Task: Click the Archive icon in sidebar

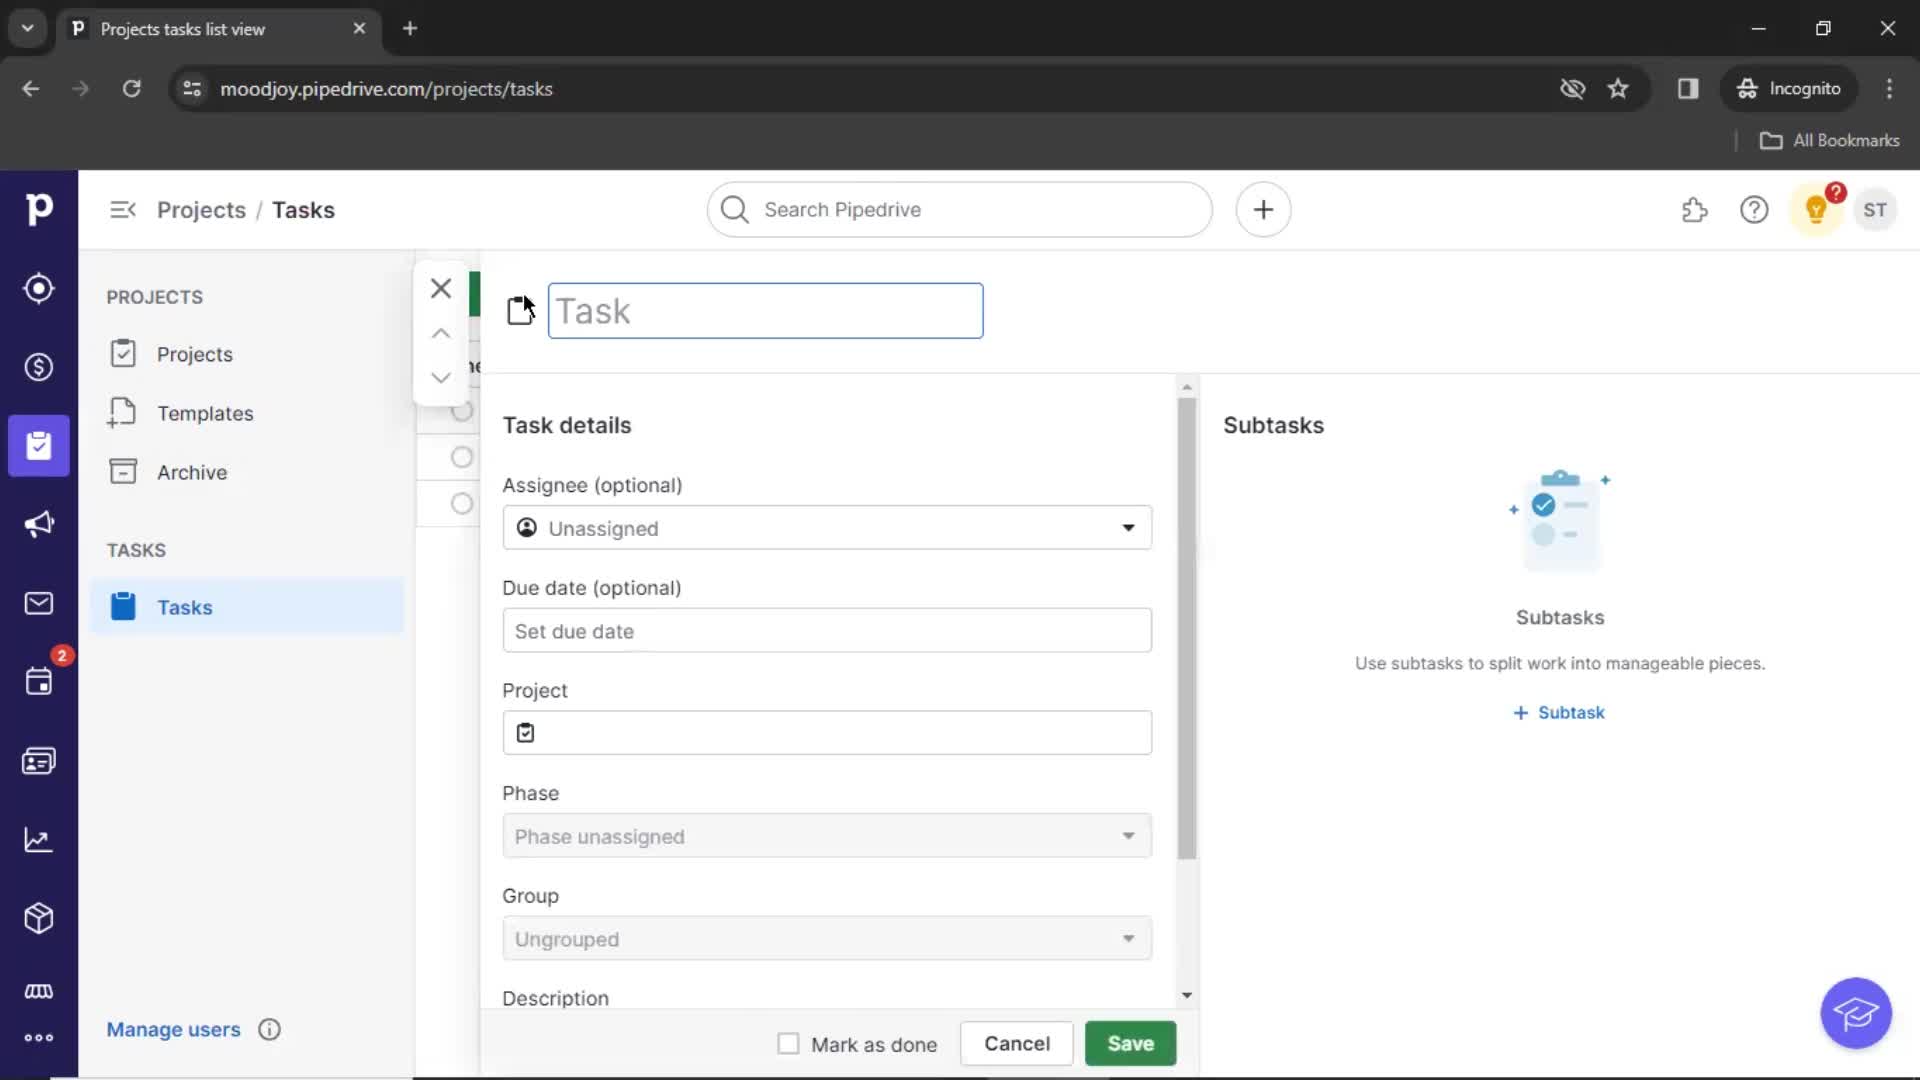Action: (x=123, y=472)
